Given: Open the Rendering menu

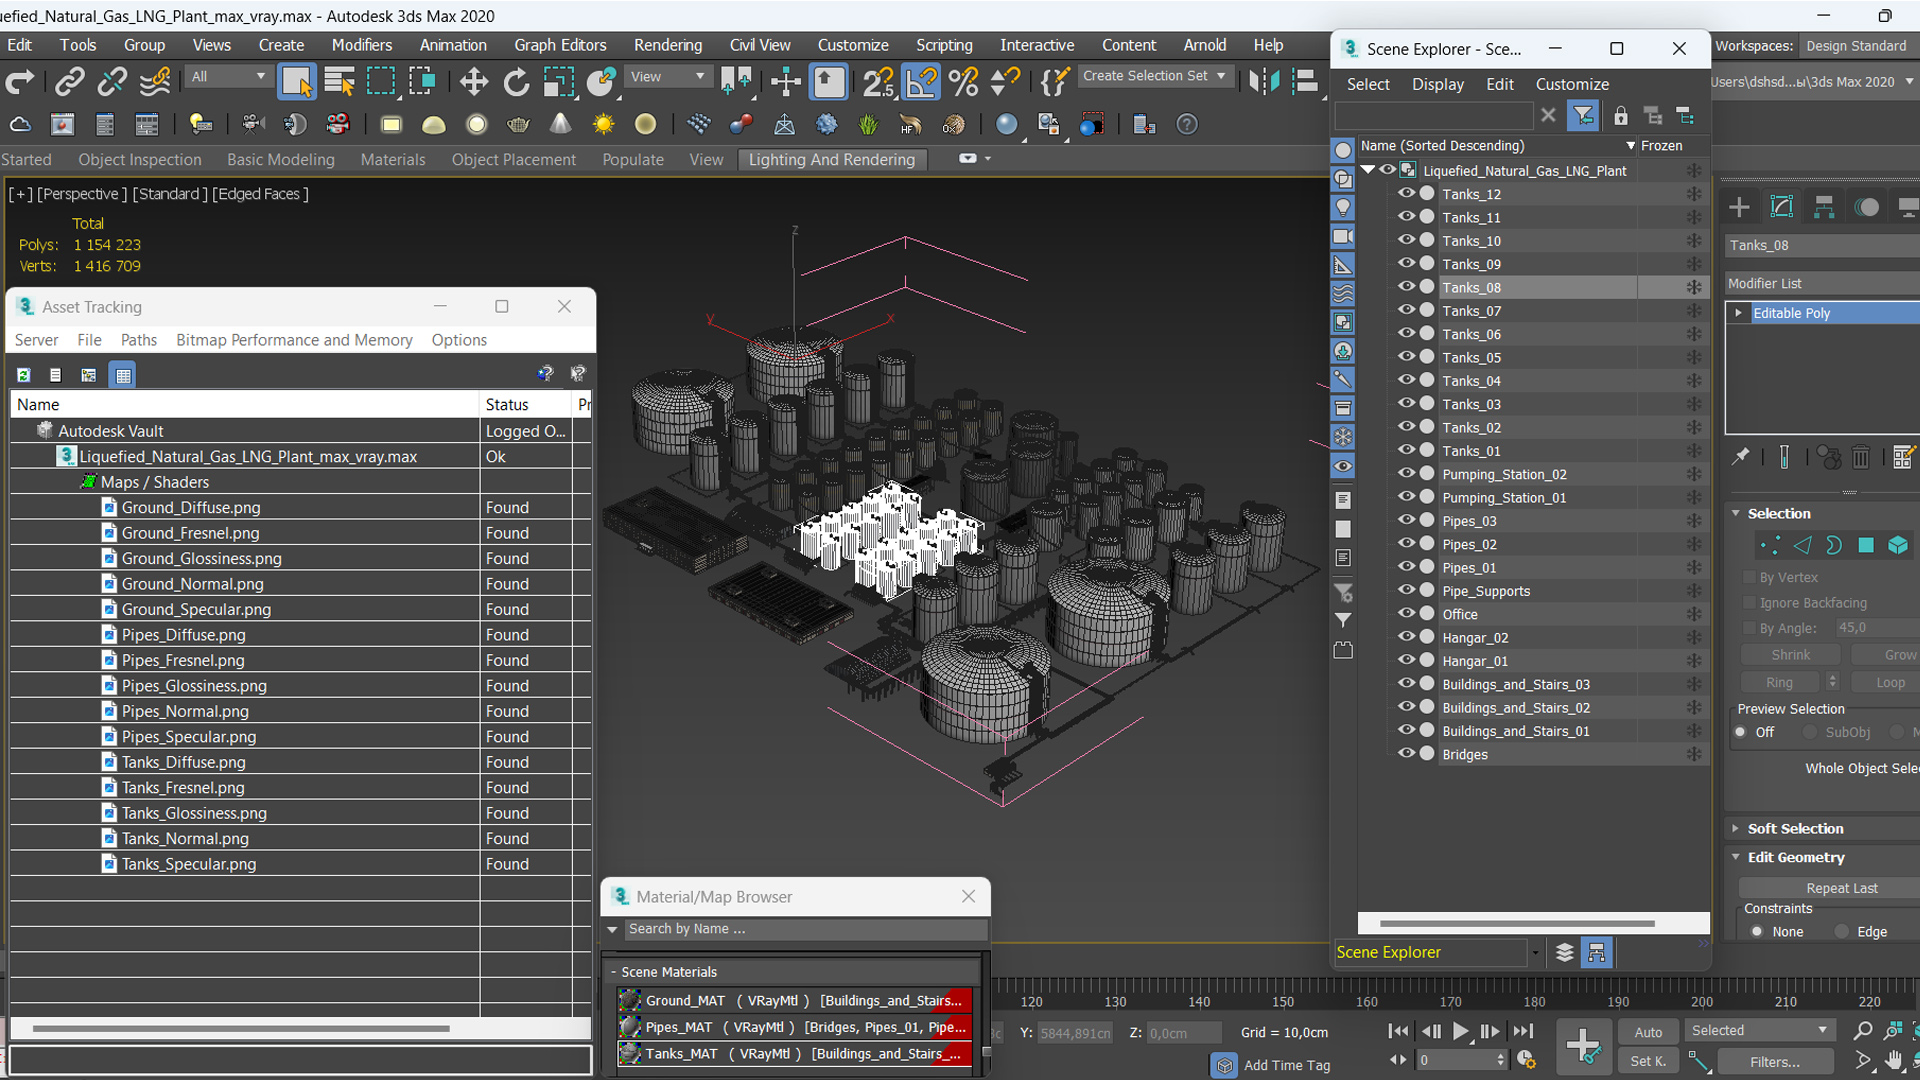Looking at the screenshot, I should (667, 45).
